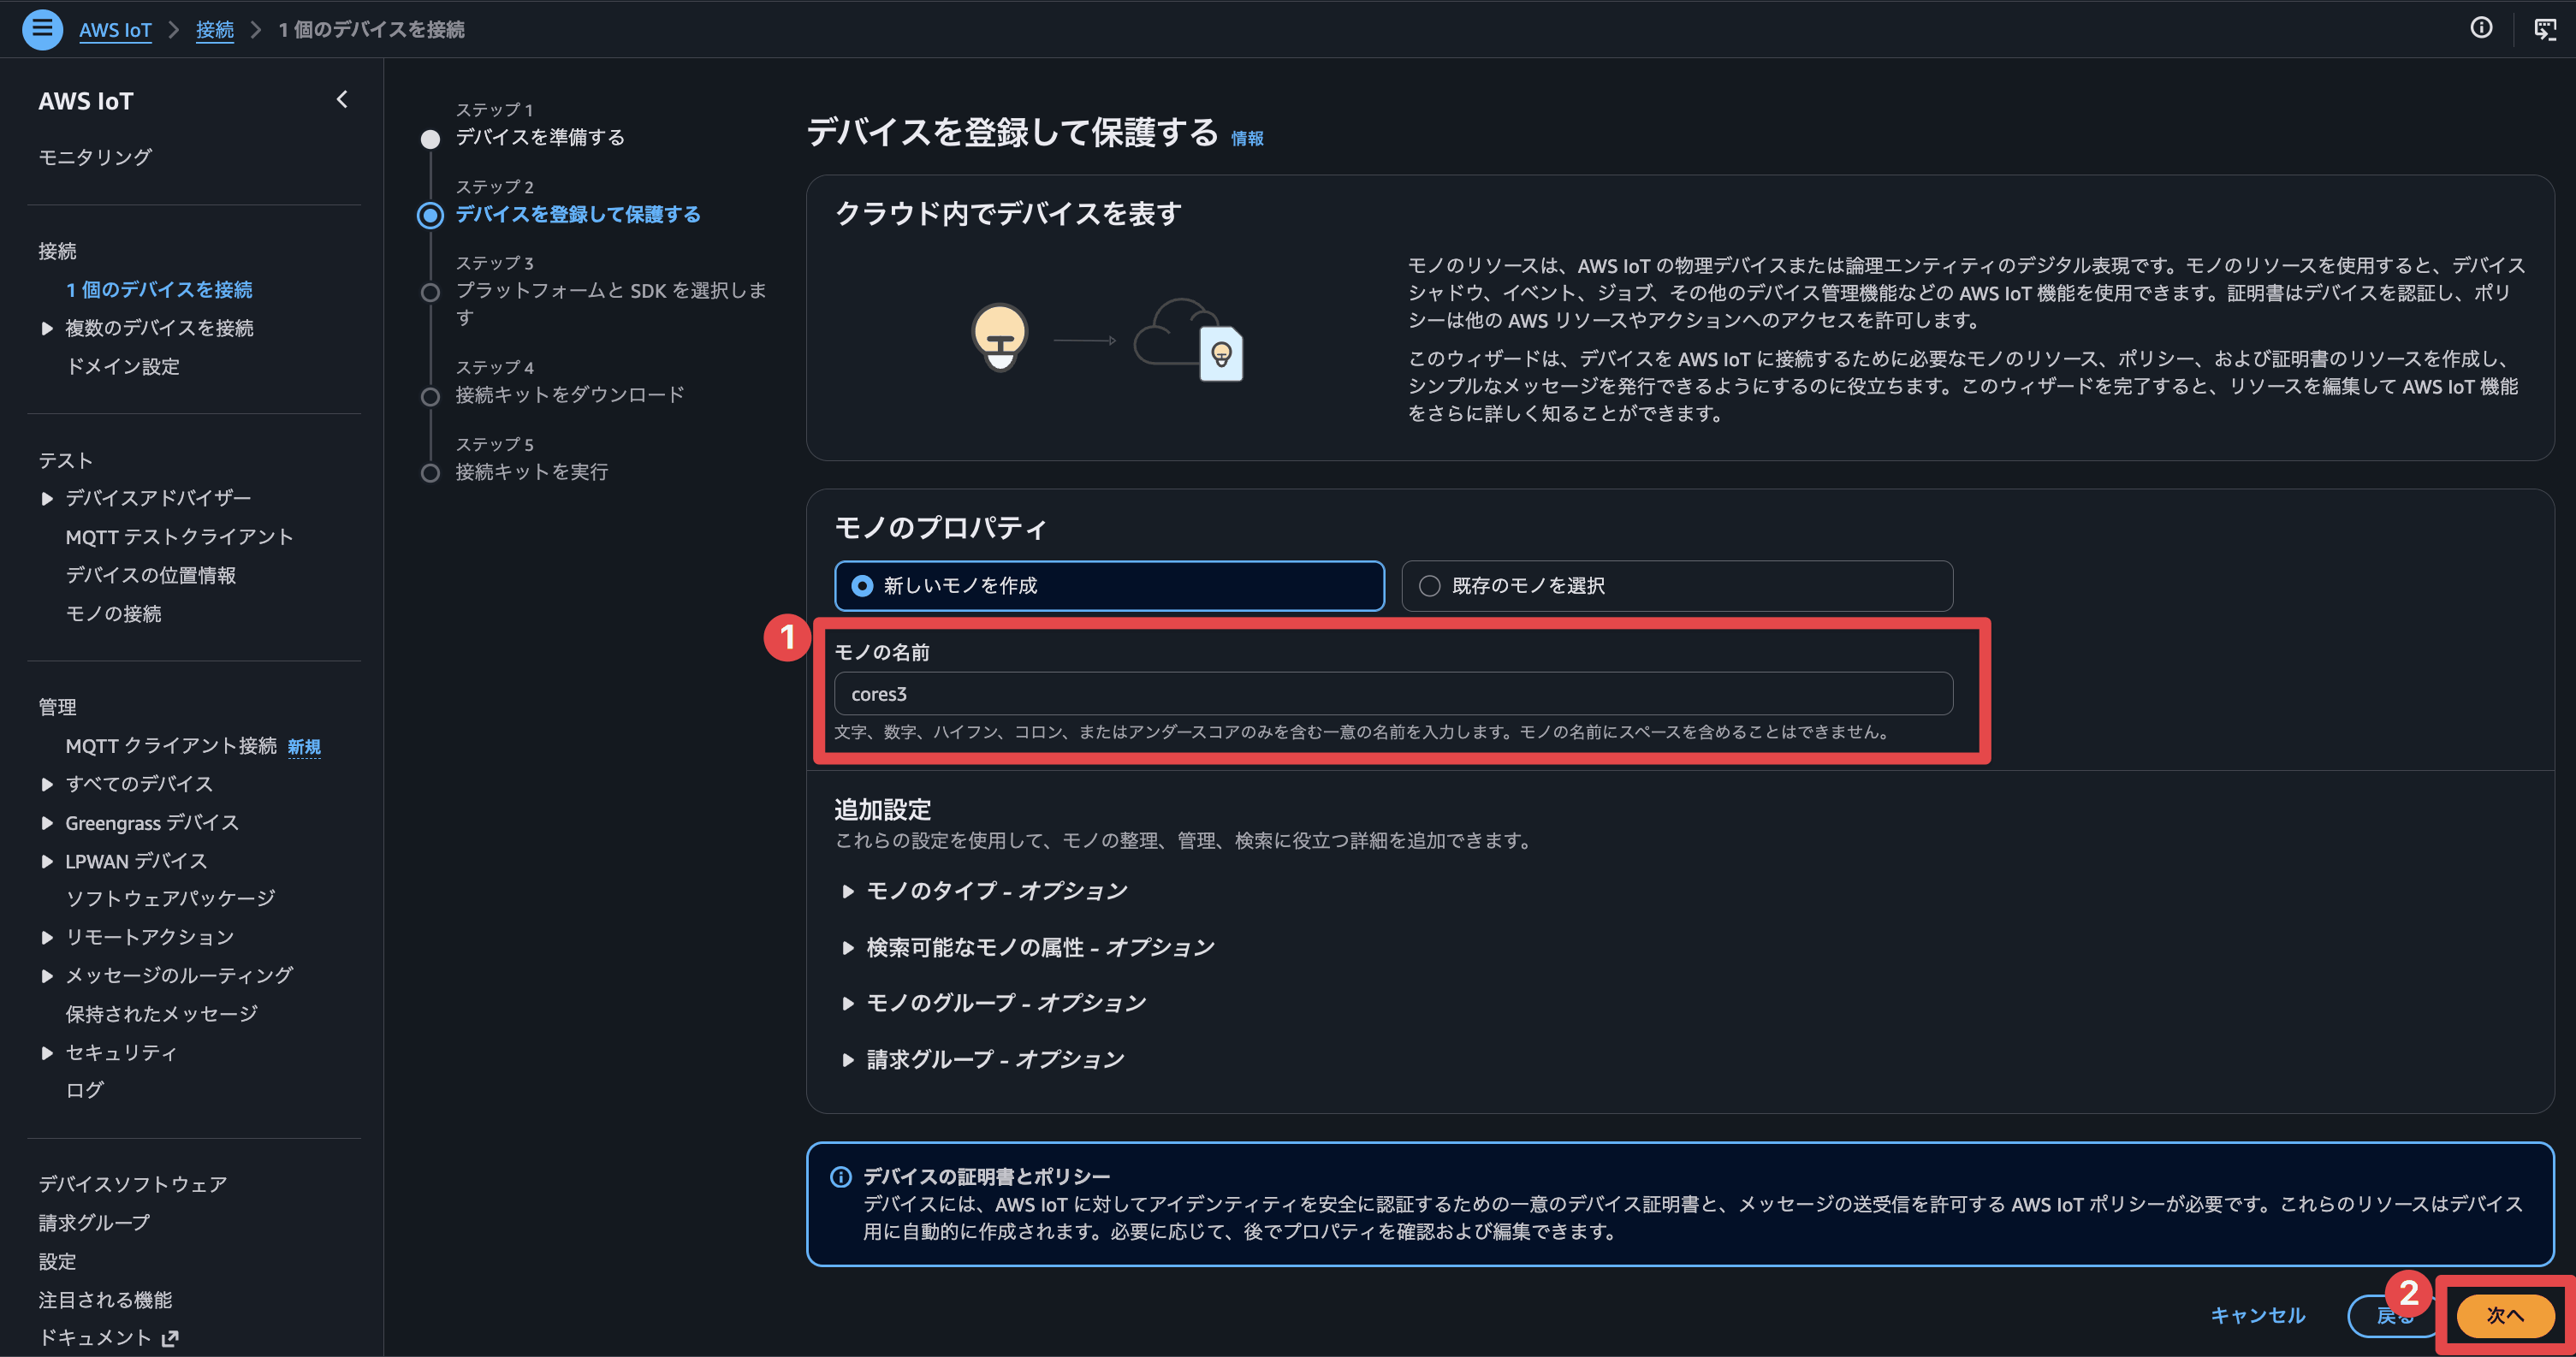Select the 新しいモノを作成 radio option
The image size is (2576, 1357).
point(1109,585)
